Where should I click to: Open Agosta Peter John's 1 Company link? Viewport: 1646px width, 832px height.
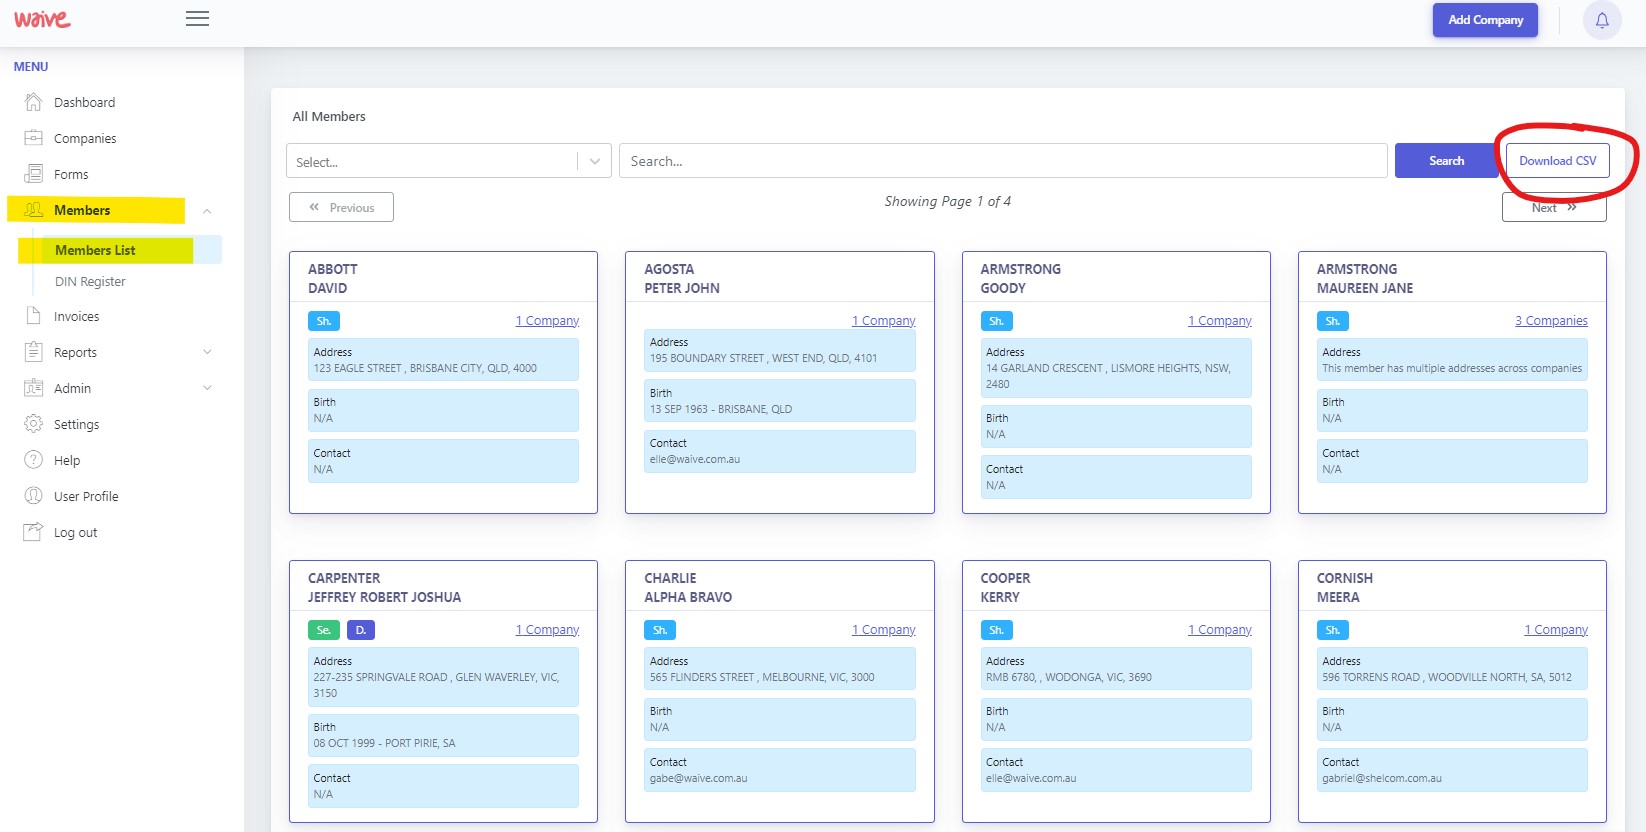[883, 321]
